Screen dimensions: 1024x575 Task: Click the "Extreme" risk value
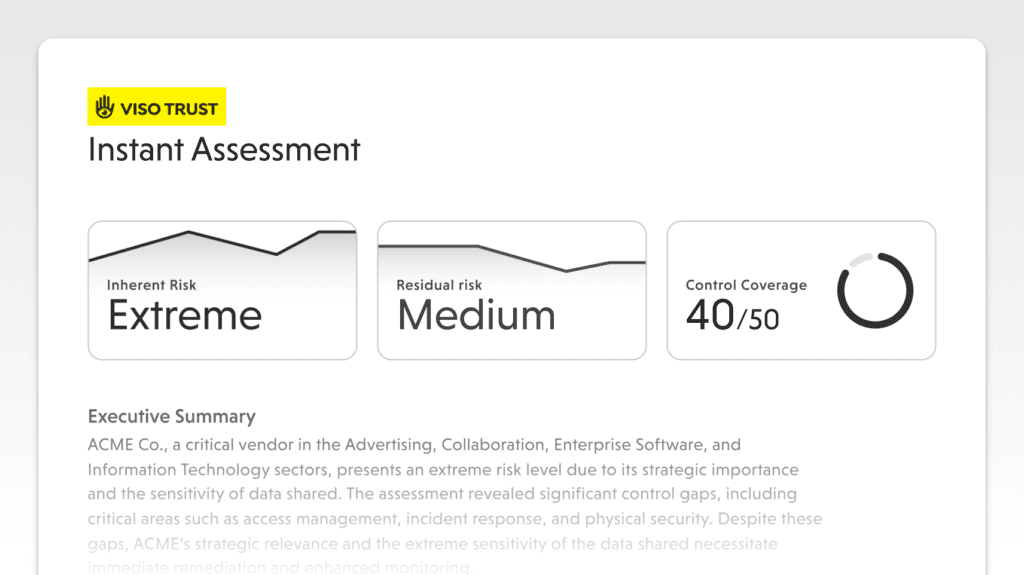pos(185,316)
